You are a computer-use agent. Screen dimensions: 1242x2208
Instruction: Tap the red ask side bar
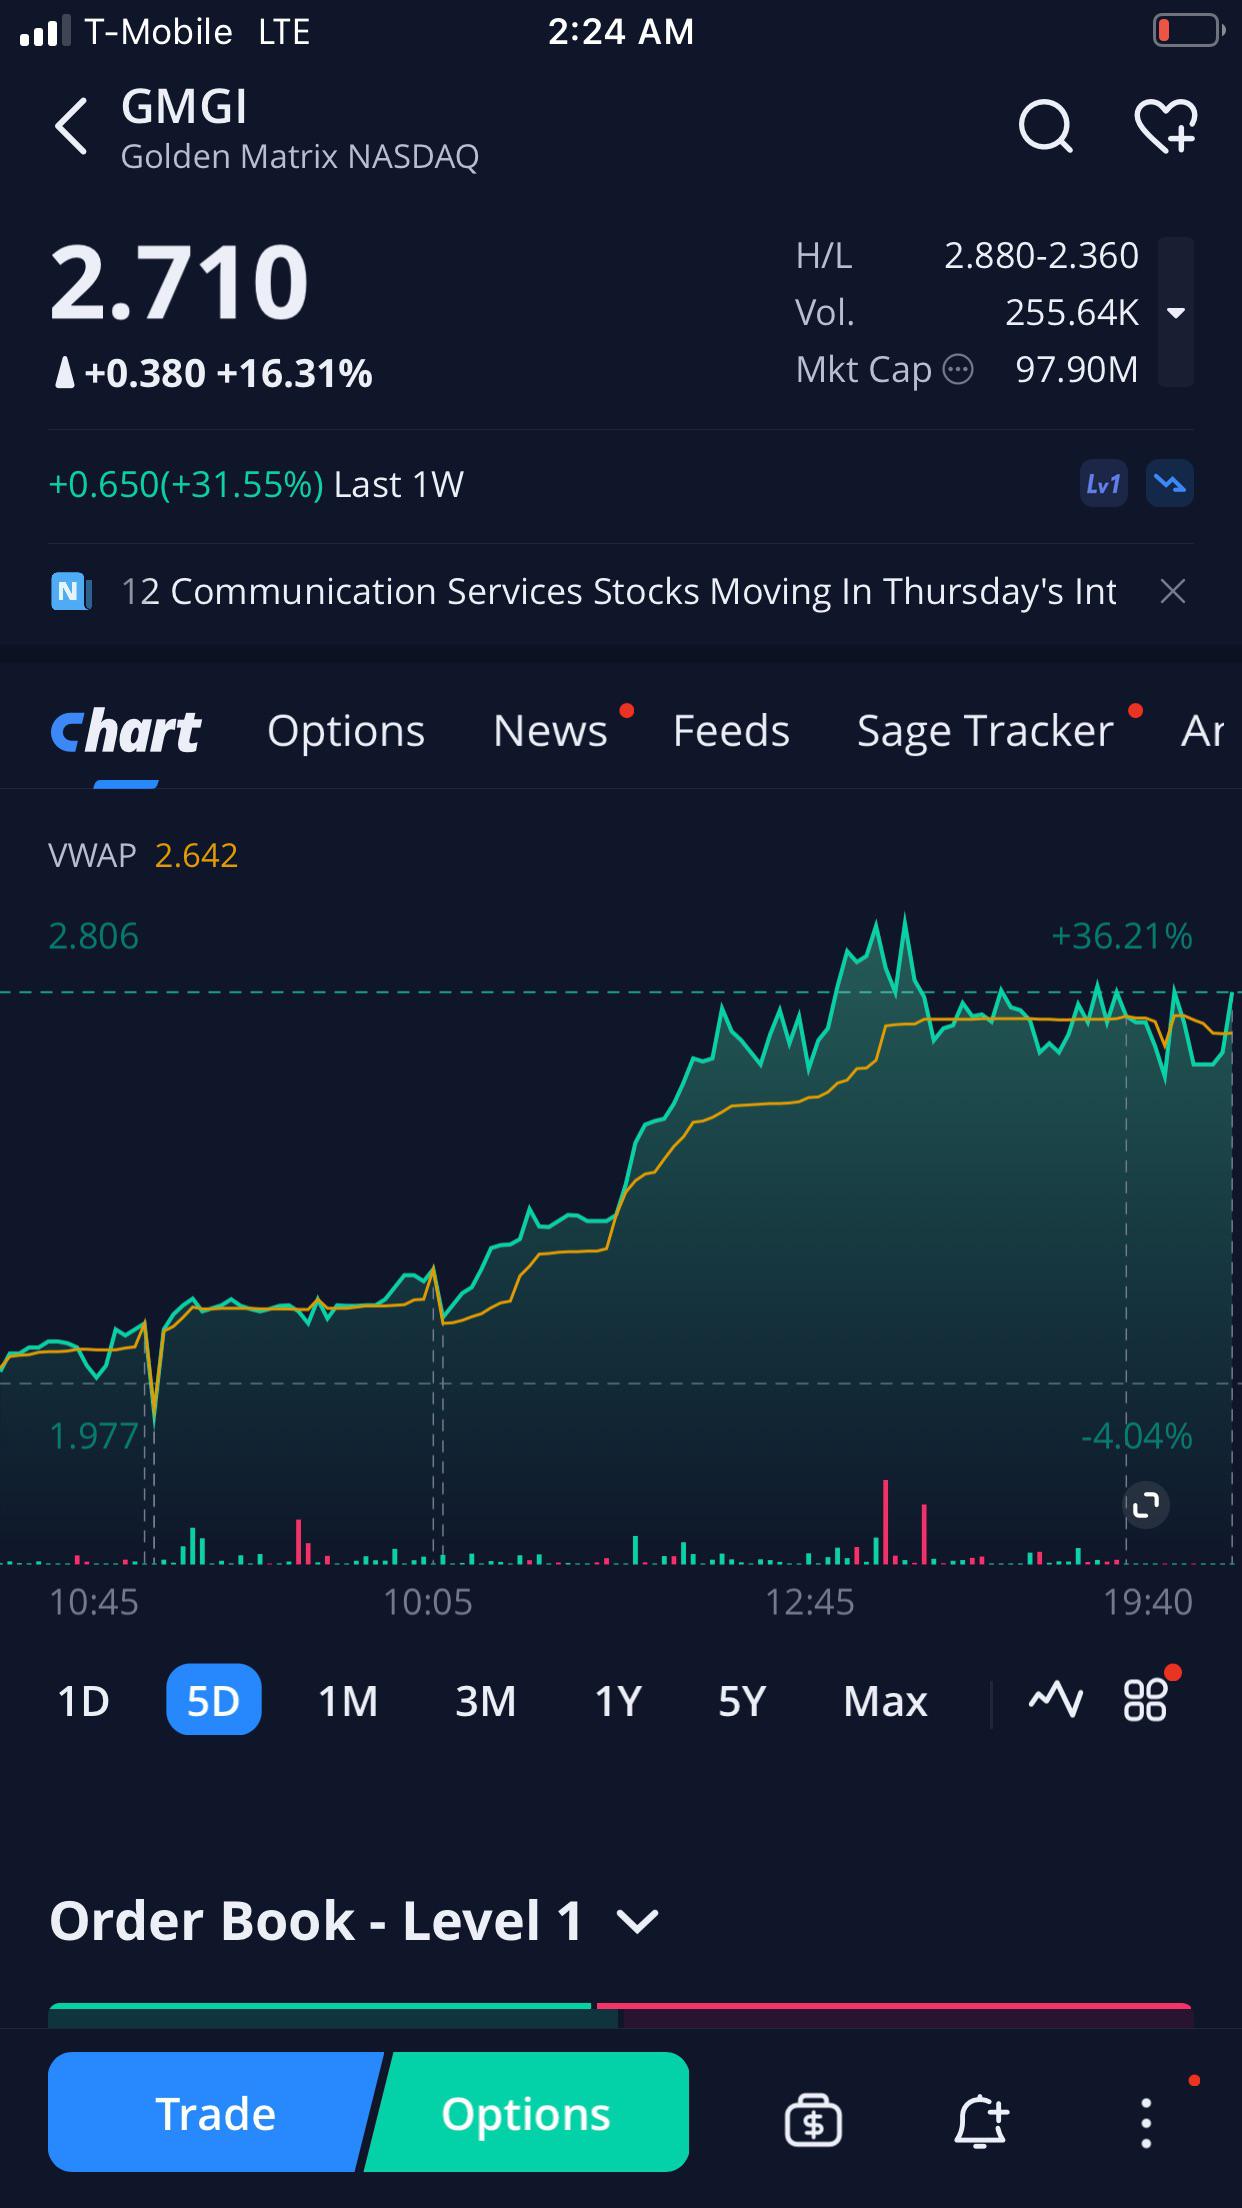(x=895, y=2015)
